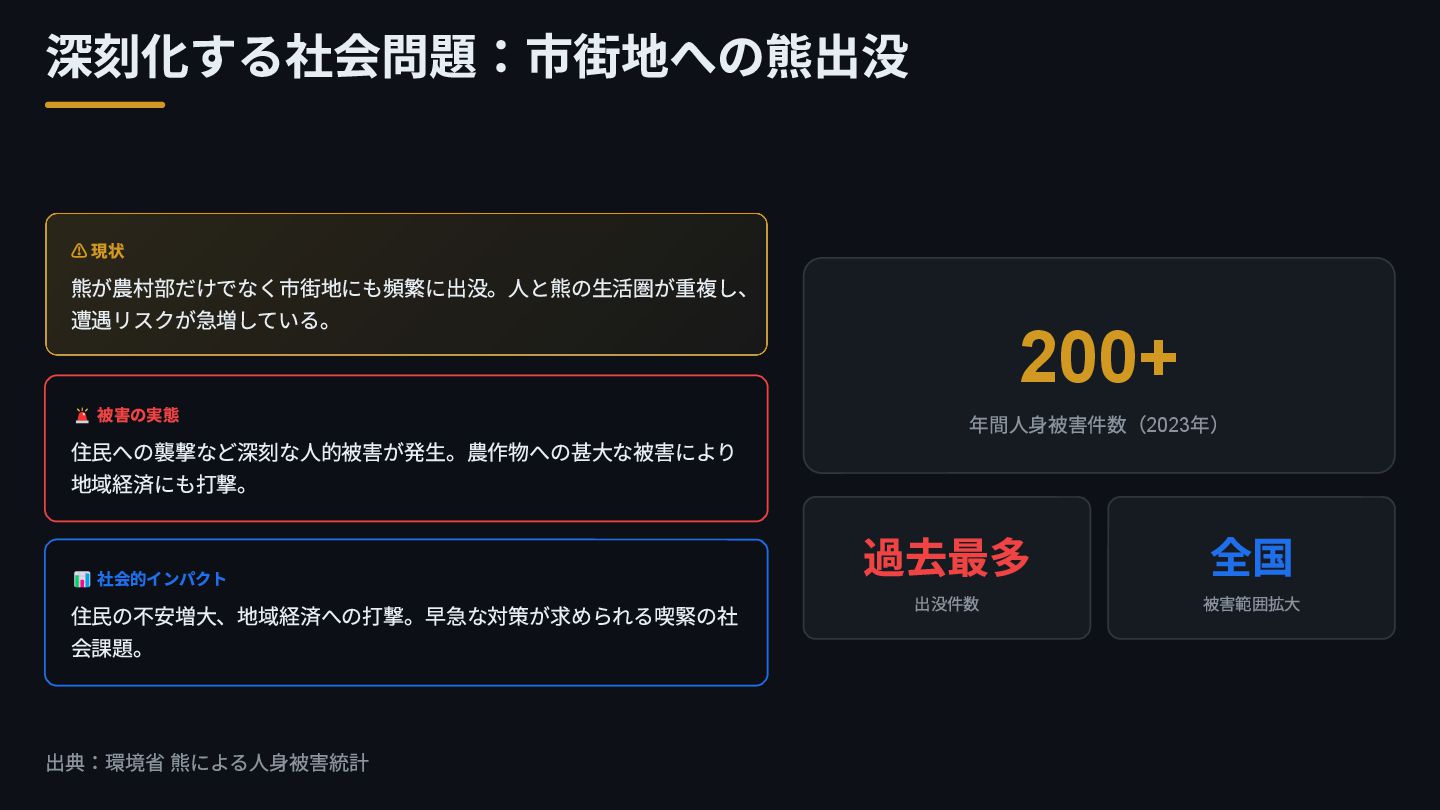Viewport: 1440px width, 810px height.
Task: Select the 現状 heading label
Action: pos(108,251)
